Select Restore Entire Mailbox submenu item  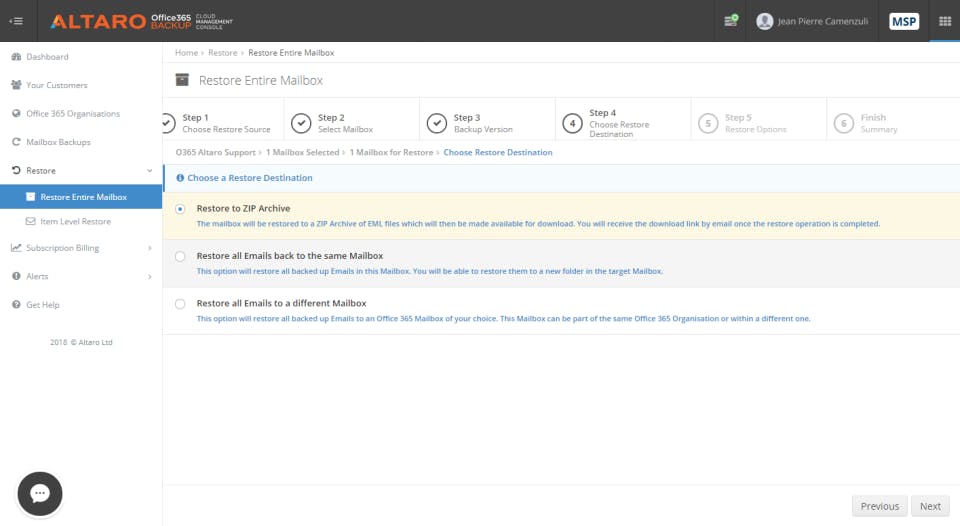coord(81,197)
